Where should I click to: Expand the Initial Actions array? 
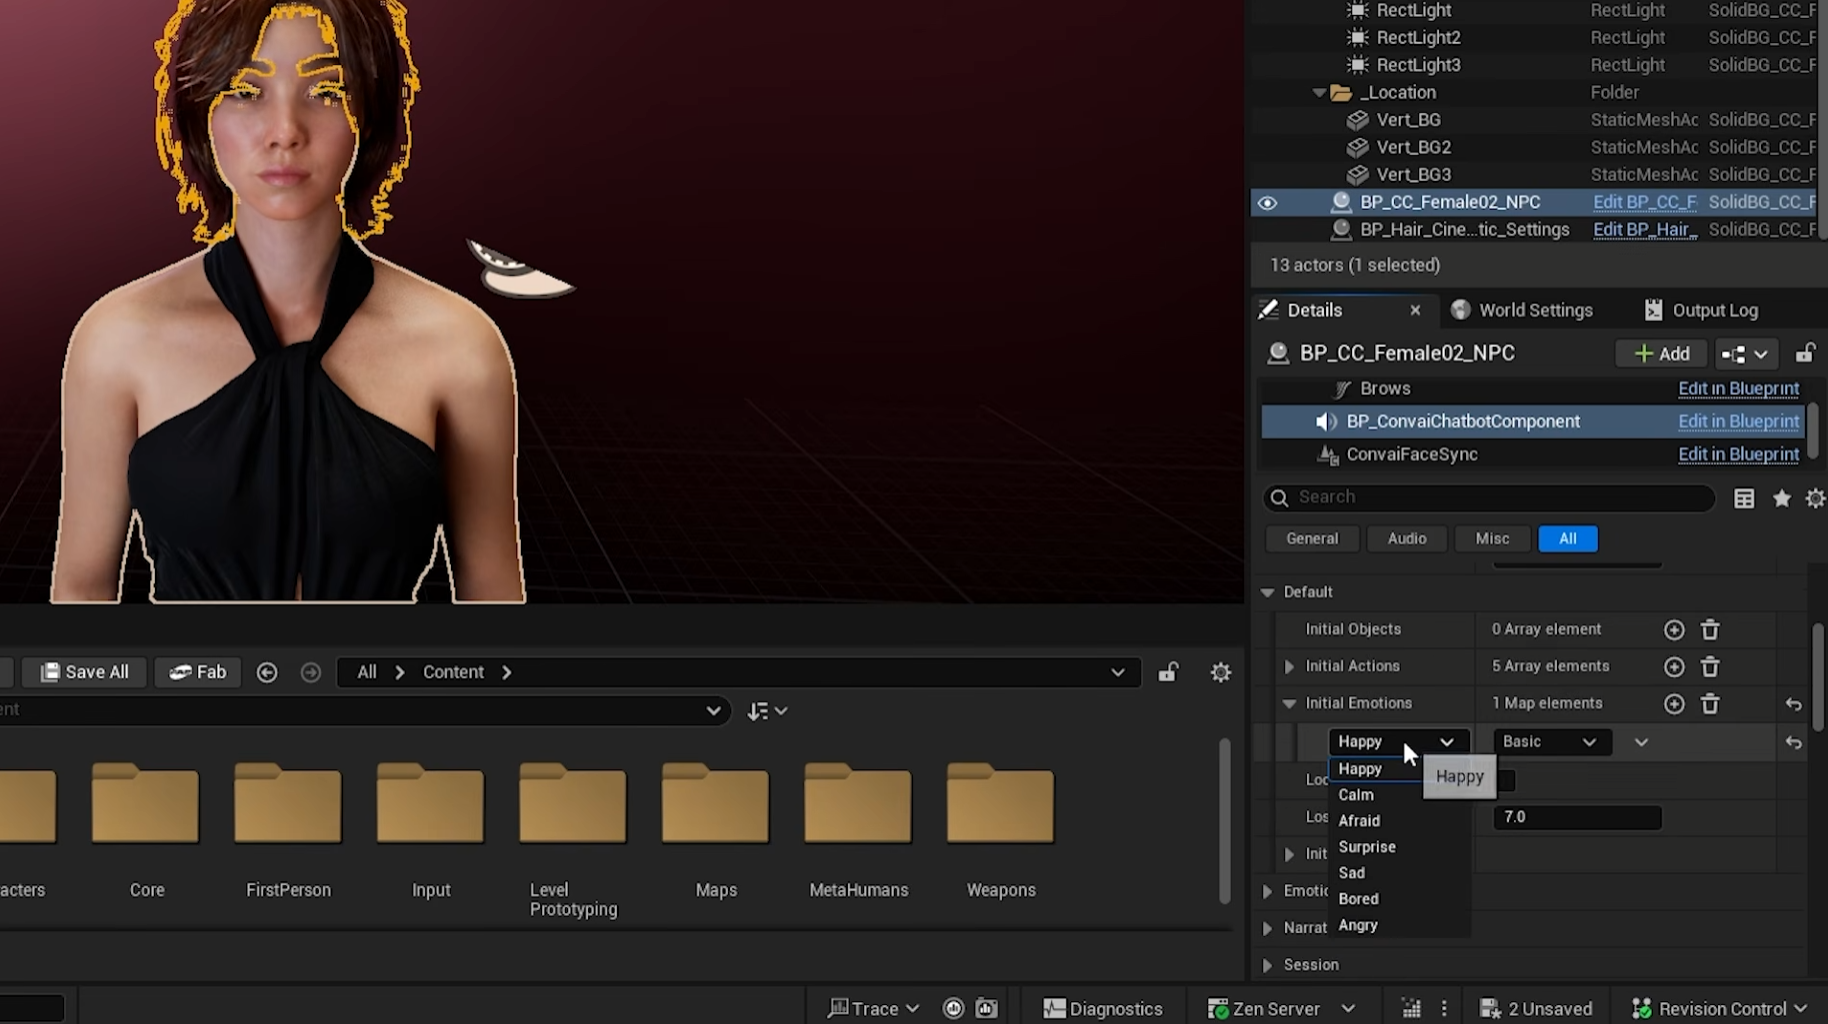pyautogui.click(x=1289, y=667)
